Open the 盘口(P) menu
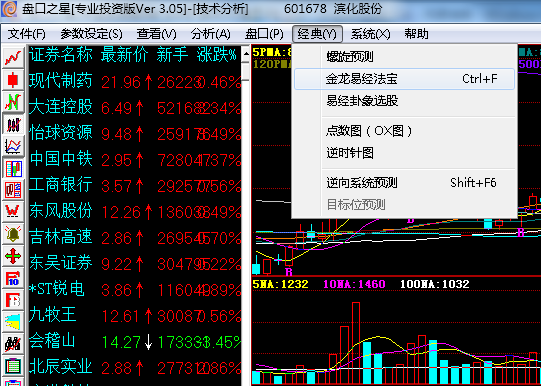 click(264, 34)
